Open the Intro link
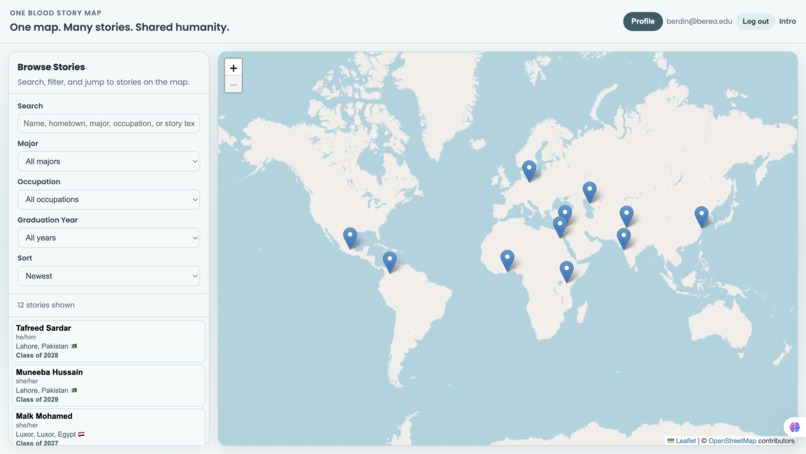The height and width of the screenshot is (454, 806). tap(787, 21)
